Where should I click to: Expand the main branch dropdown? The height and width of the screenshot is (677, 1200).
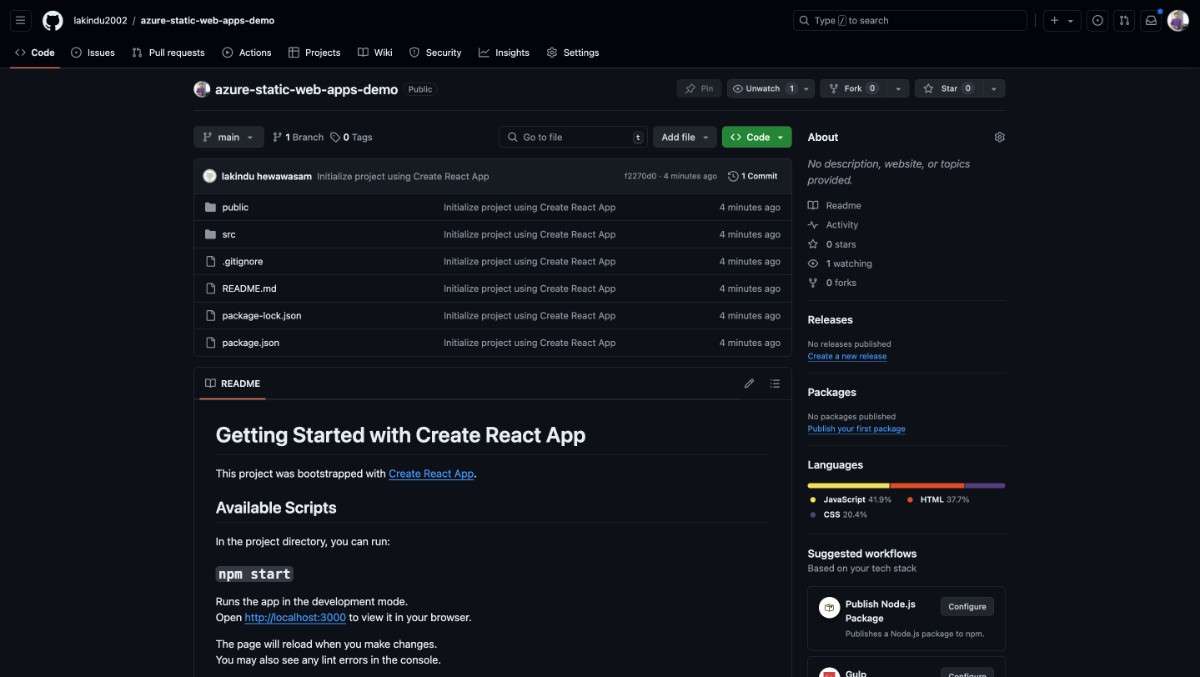[229, 137]
